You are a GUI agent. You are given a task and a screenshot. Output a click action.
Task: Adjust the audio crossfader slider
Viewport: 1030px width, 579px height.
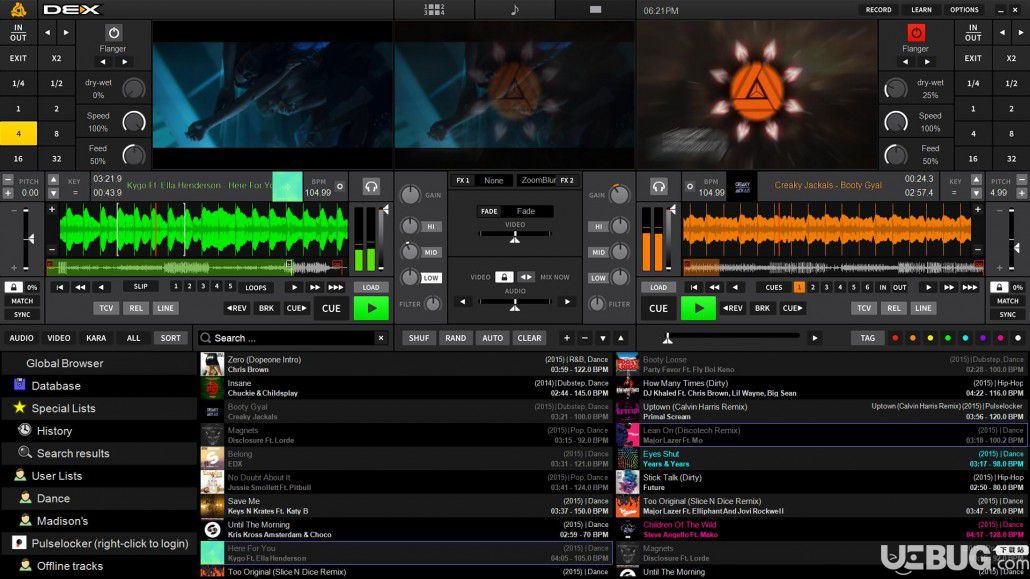click(514, 304)
